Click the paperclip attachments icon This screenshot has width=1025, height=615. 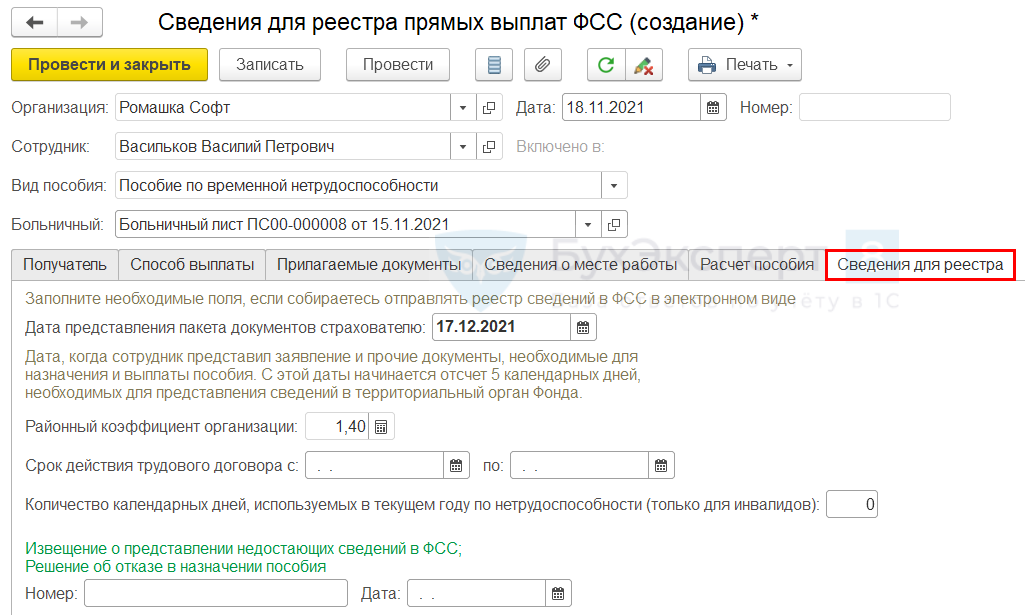click(x=542, y=65)
